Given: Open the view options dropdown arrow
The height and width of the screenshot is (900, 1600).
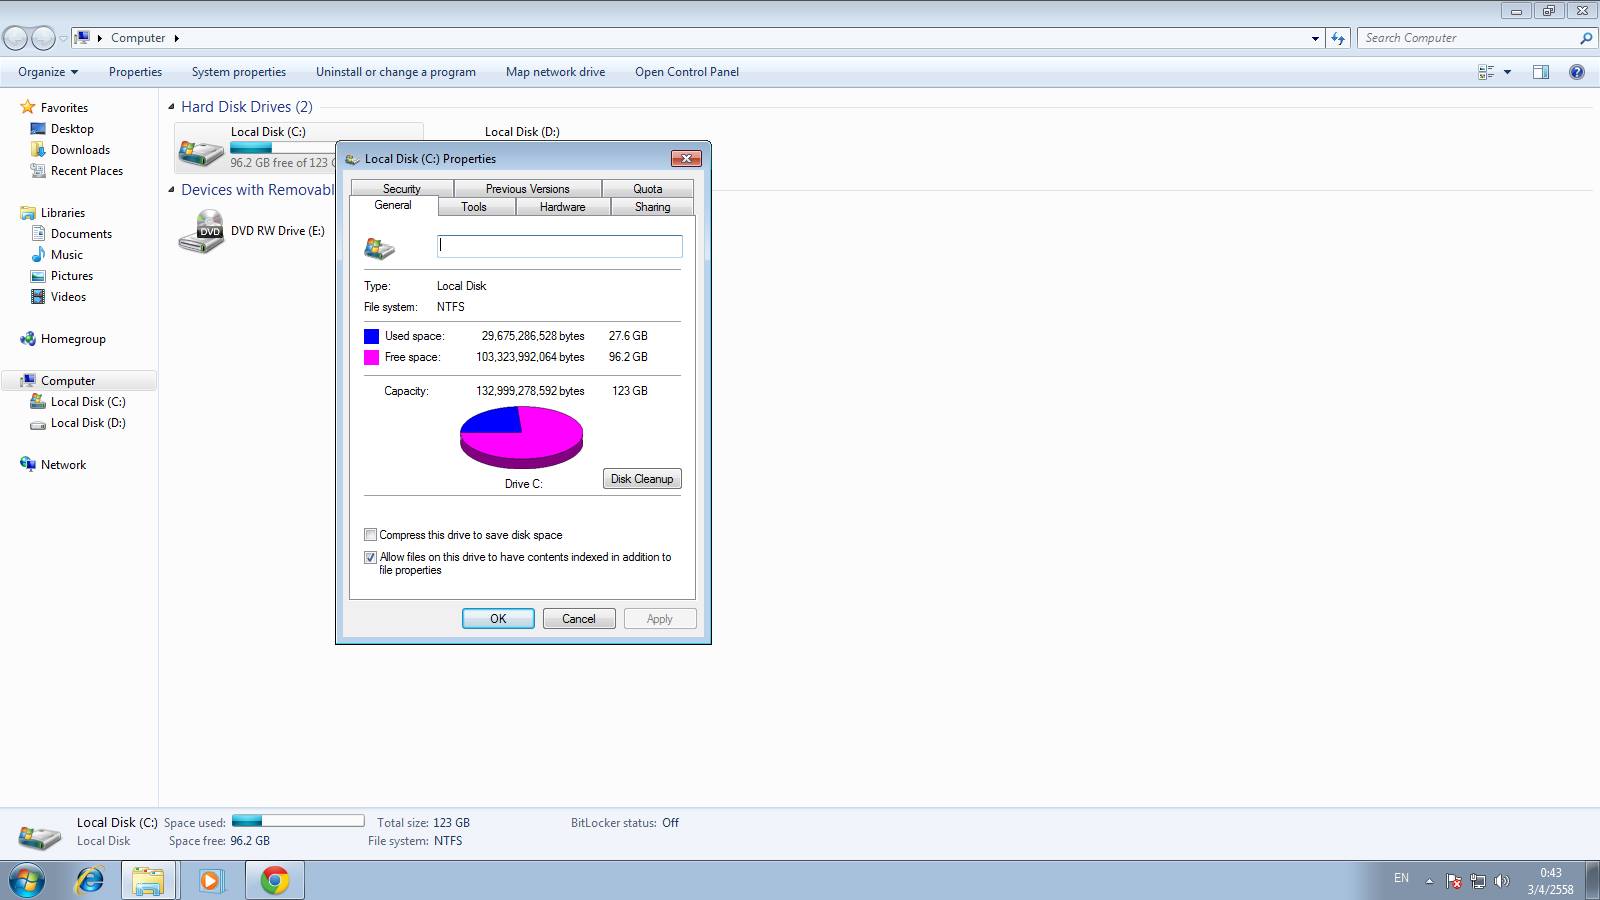Looking at the screenshot, I should point(1507,72).
